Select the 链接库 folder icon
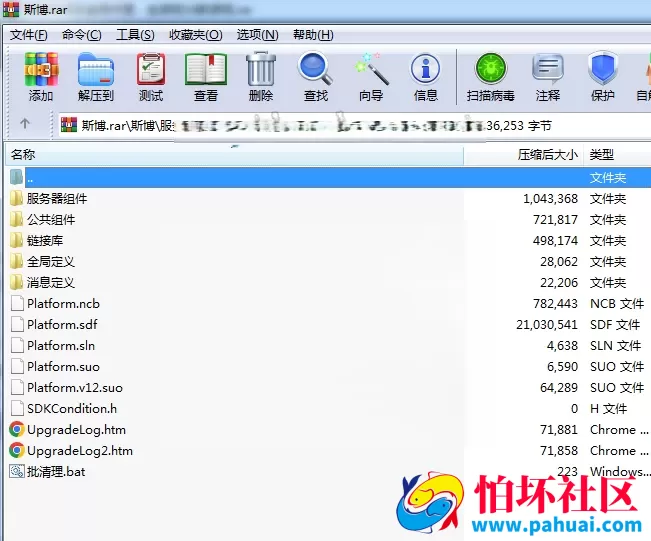Viewport: 651px width, 541px height. pos(16,240)
